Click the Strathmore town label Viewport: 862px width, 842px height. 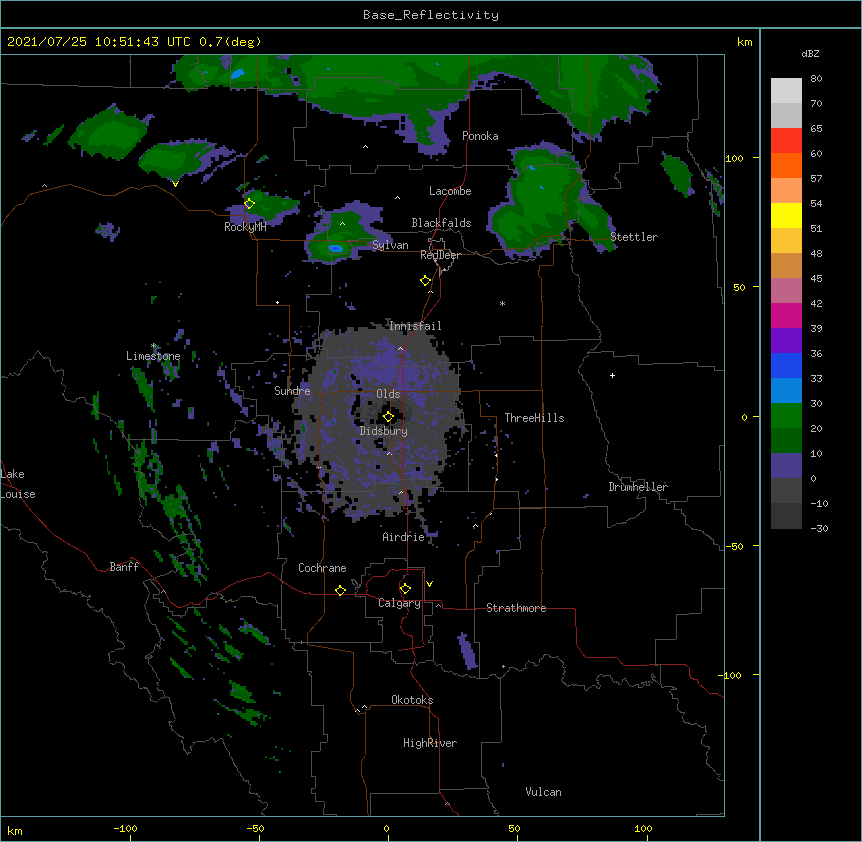pos(516,608)
